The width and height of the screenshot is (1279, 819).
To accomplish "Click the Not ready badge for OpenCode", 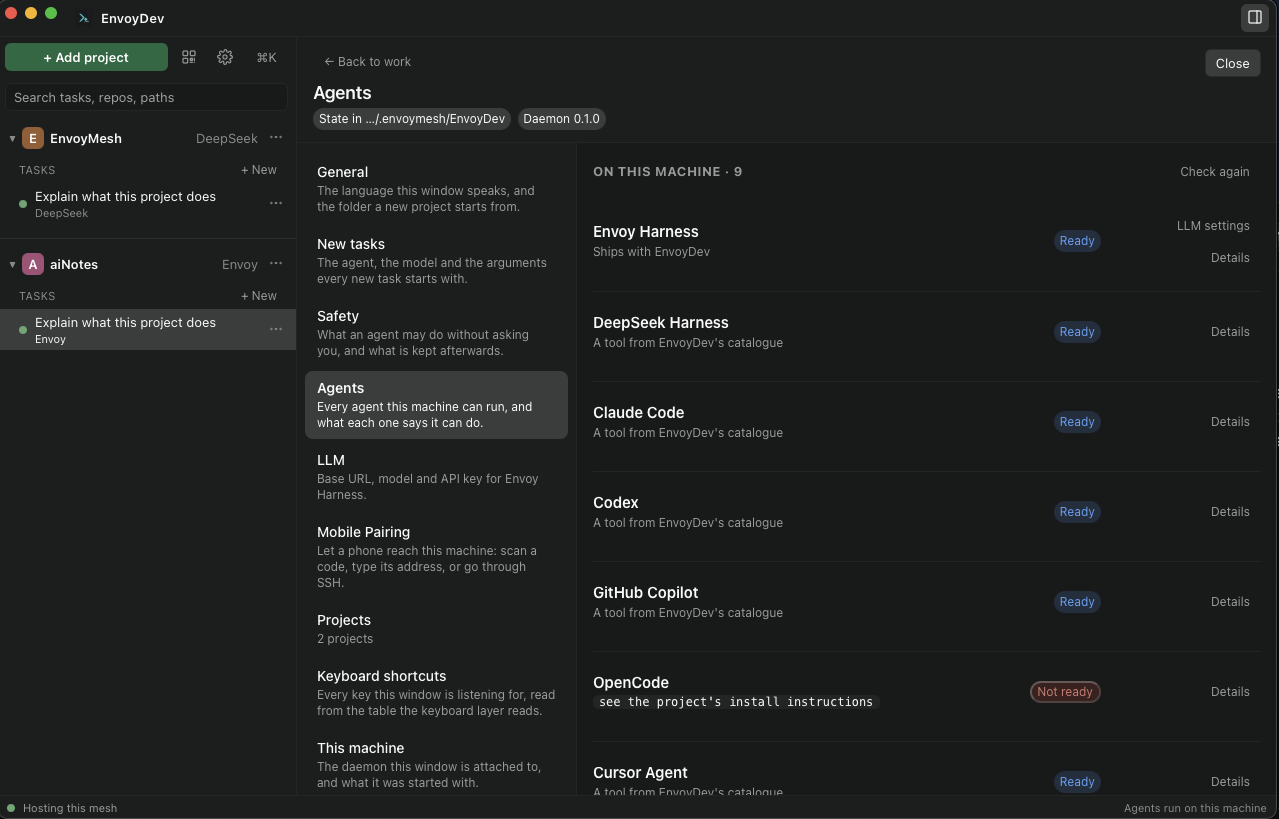I will pyautogui.click(x=1065, y=692).
